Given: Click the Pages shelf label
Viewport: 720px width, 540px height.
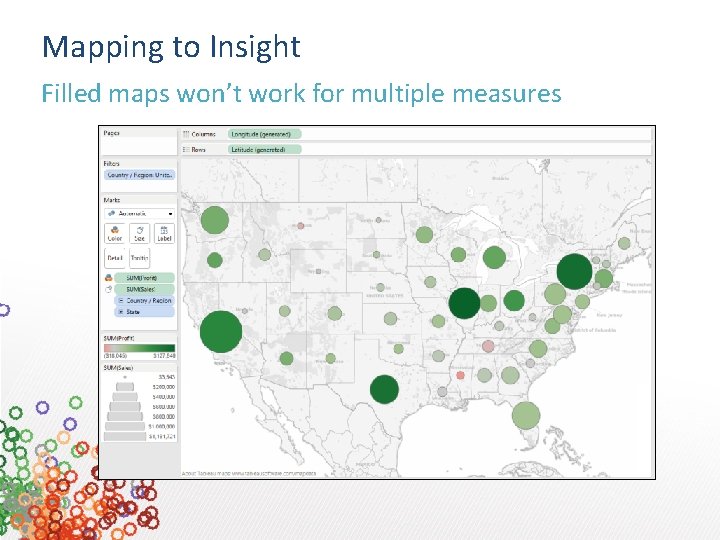Looking at the screenshot, I should point(112,133).
